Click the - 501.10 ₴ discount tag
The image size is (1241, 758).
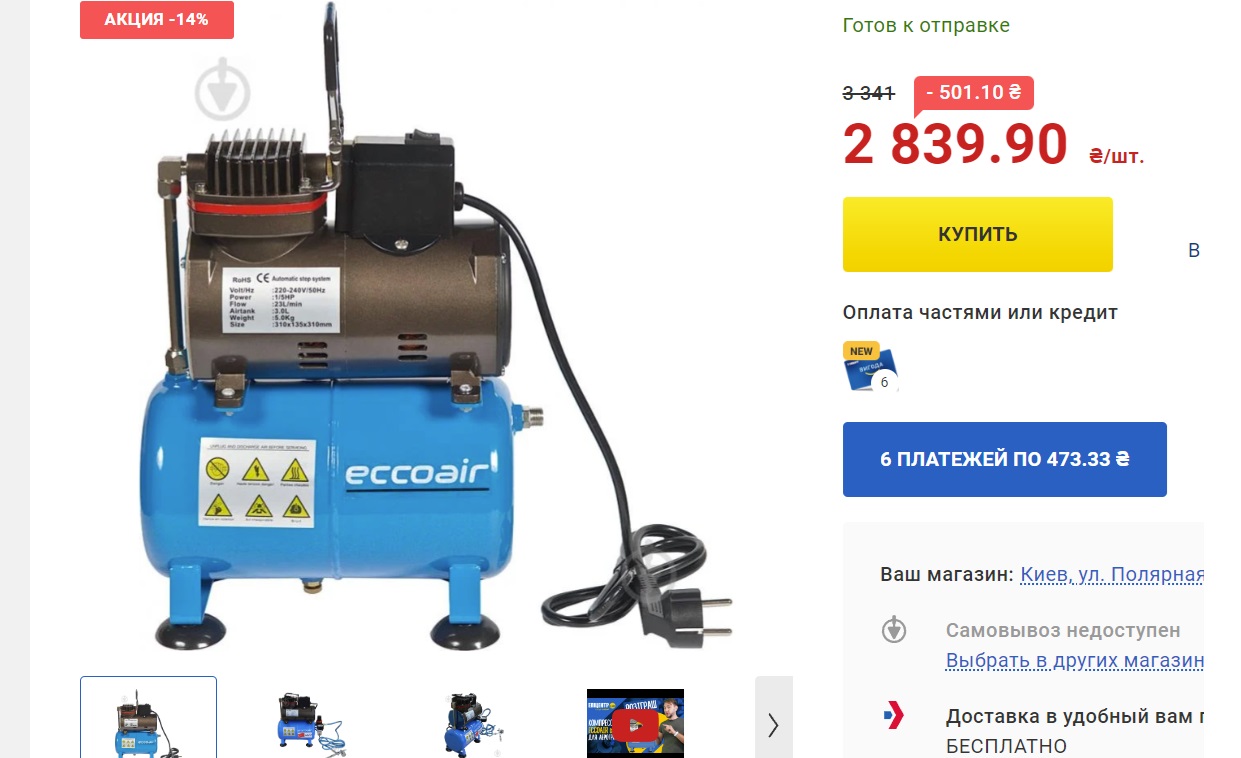point(974,93)
